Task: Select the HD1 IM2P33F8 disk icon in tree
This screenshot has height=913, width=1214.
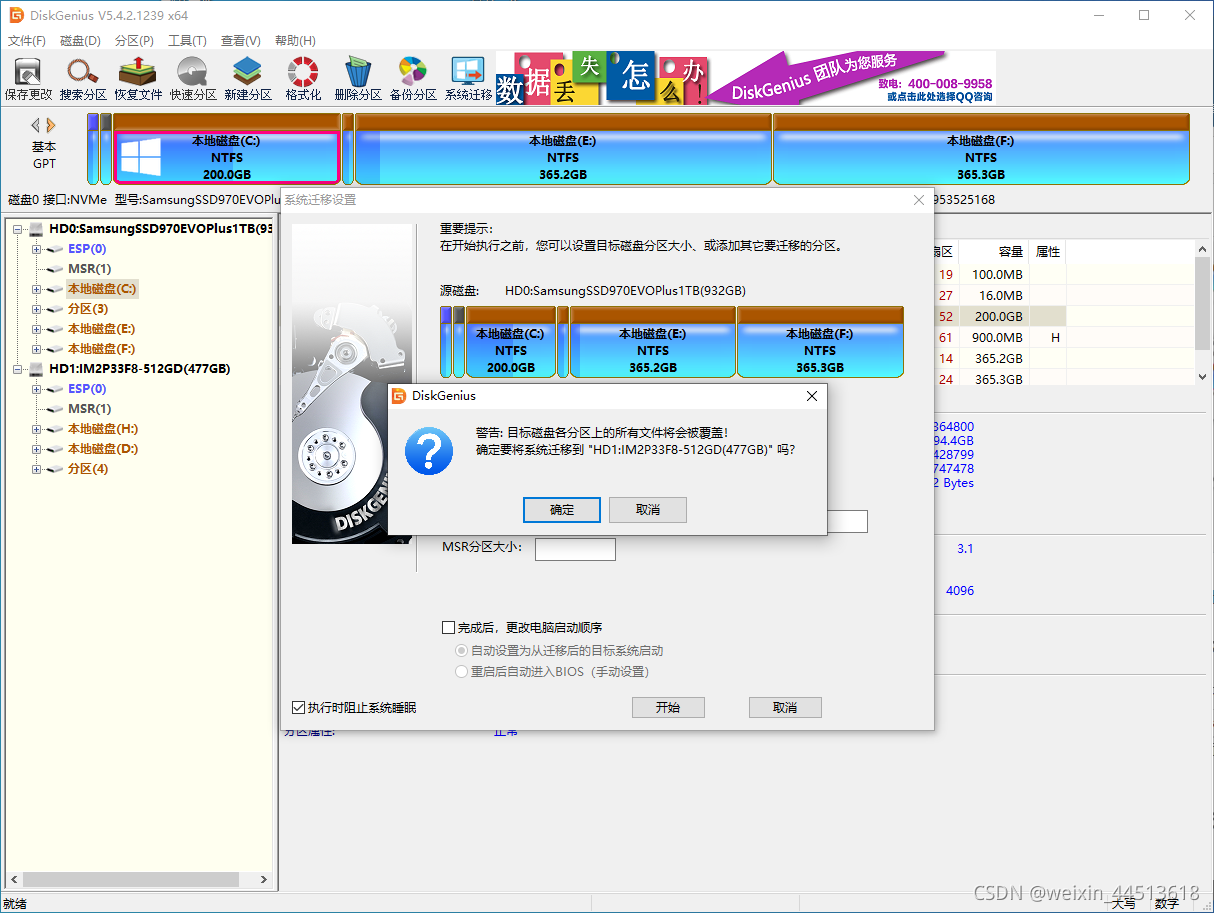Action: (37, 369)
